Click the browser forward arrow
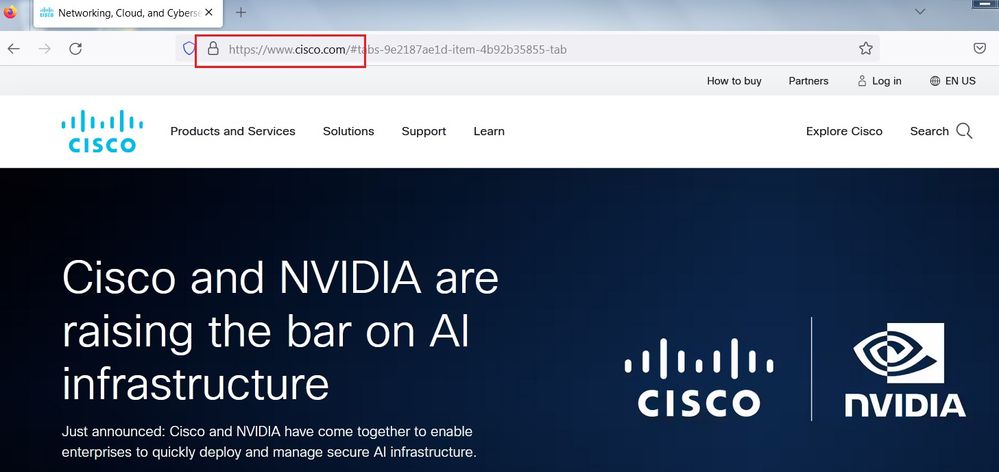The height and width of the screenshot is (472, 999). 45,49
